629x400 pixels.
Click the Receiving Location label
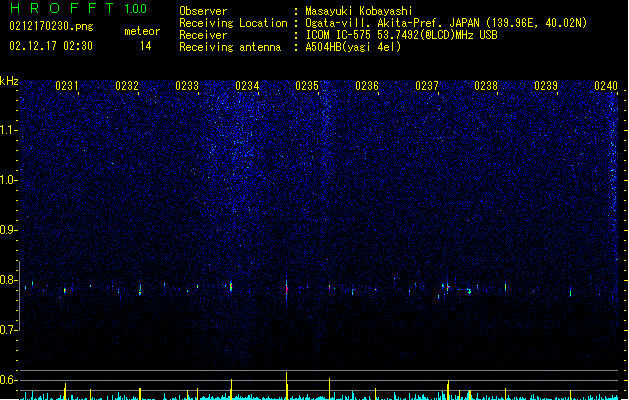(233, 23)
